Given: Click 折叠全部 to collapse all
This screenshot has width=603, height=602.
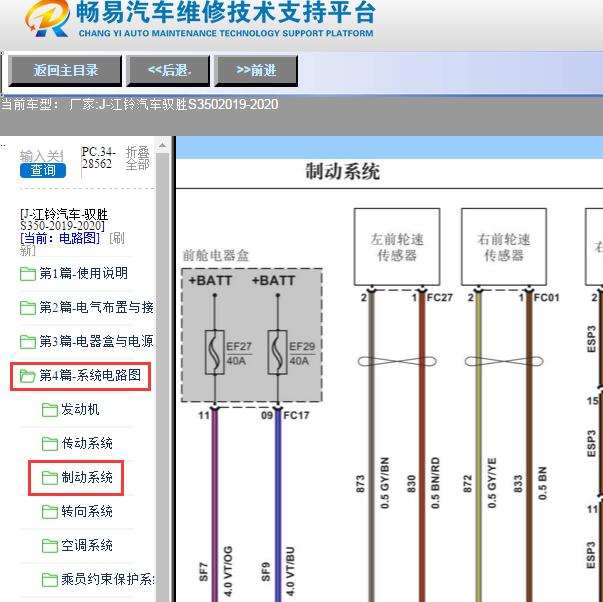Looking at the screenshot, I should (137, 158).
